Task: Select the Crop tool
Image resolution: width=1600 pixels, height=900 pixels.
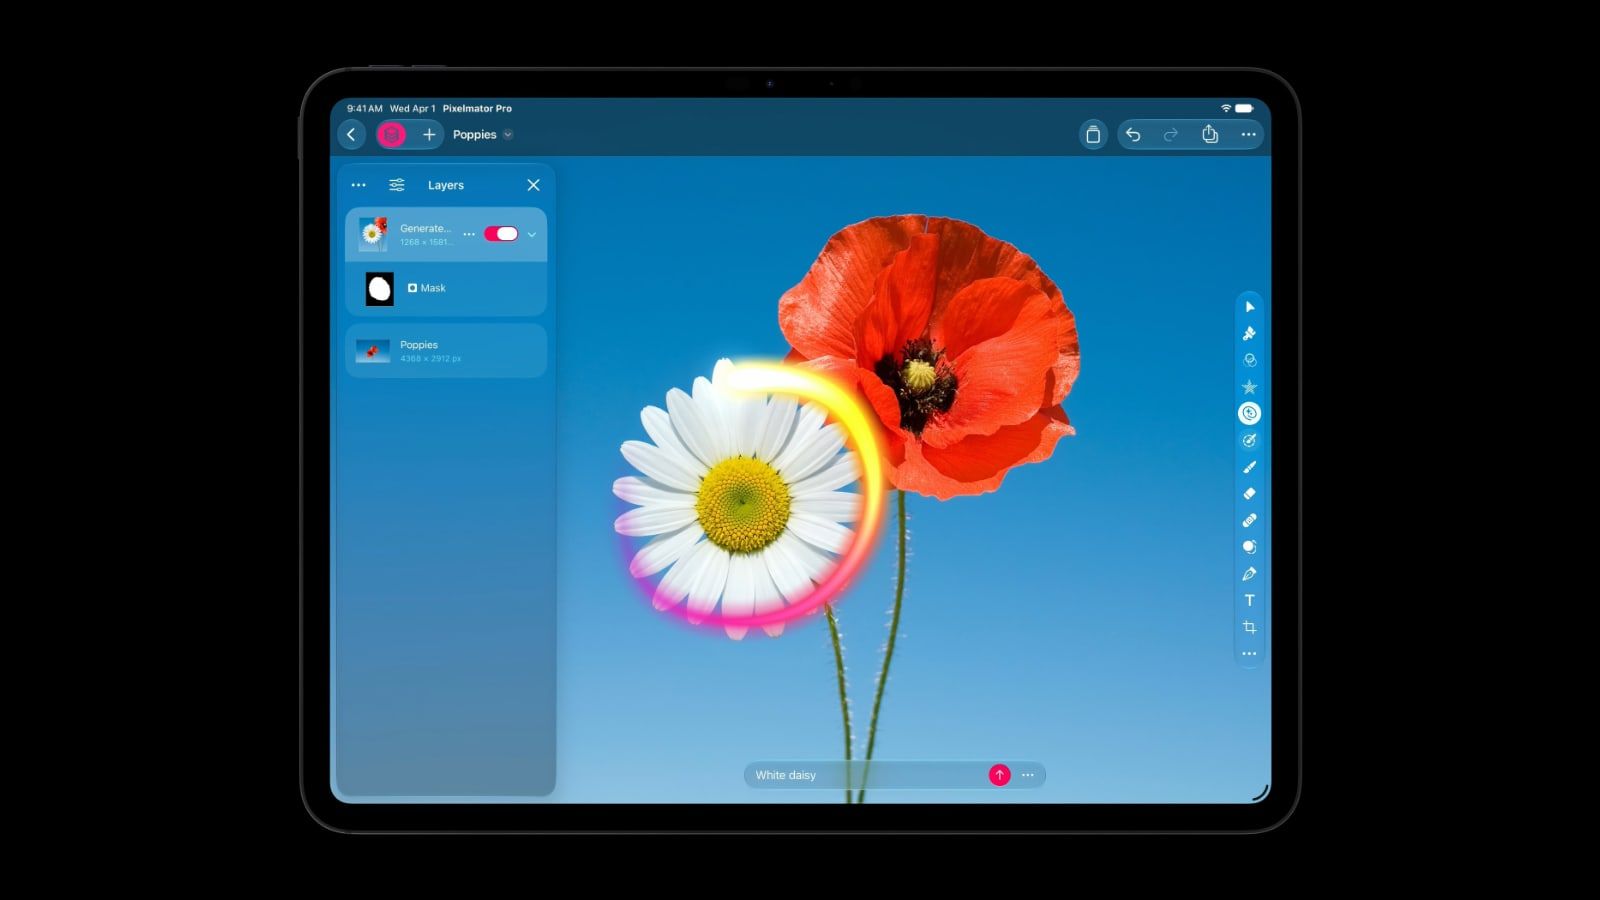Action: [1249, 627]
